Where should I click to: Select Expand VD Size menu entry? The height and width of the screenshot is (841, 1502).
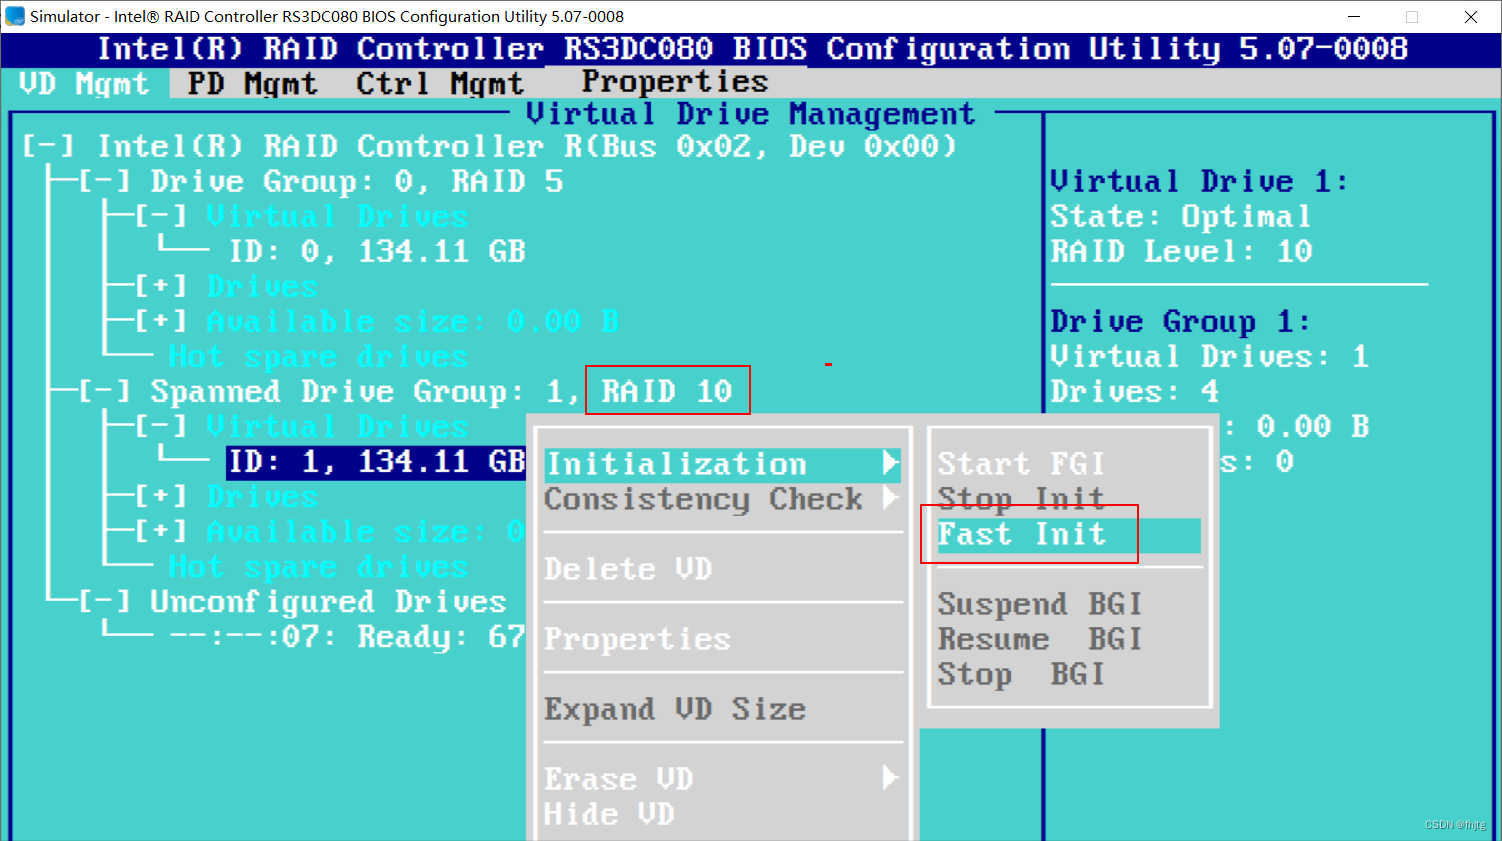click(x=675, y=709)
